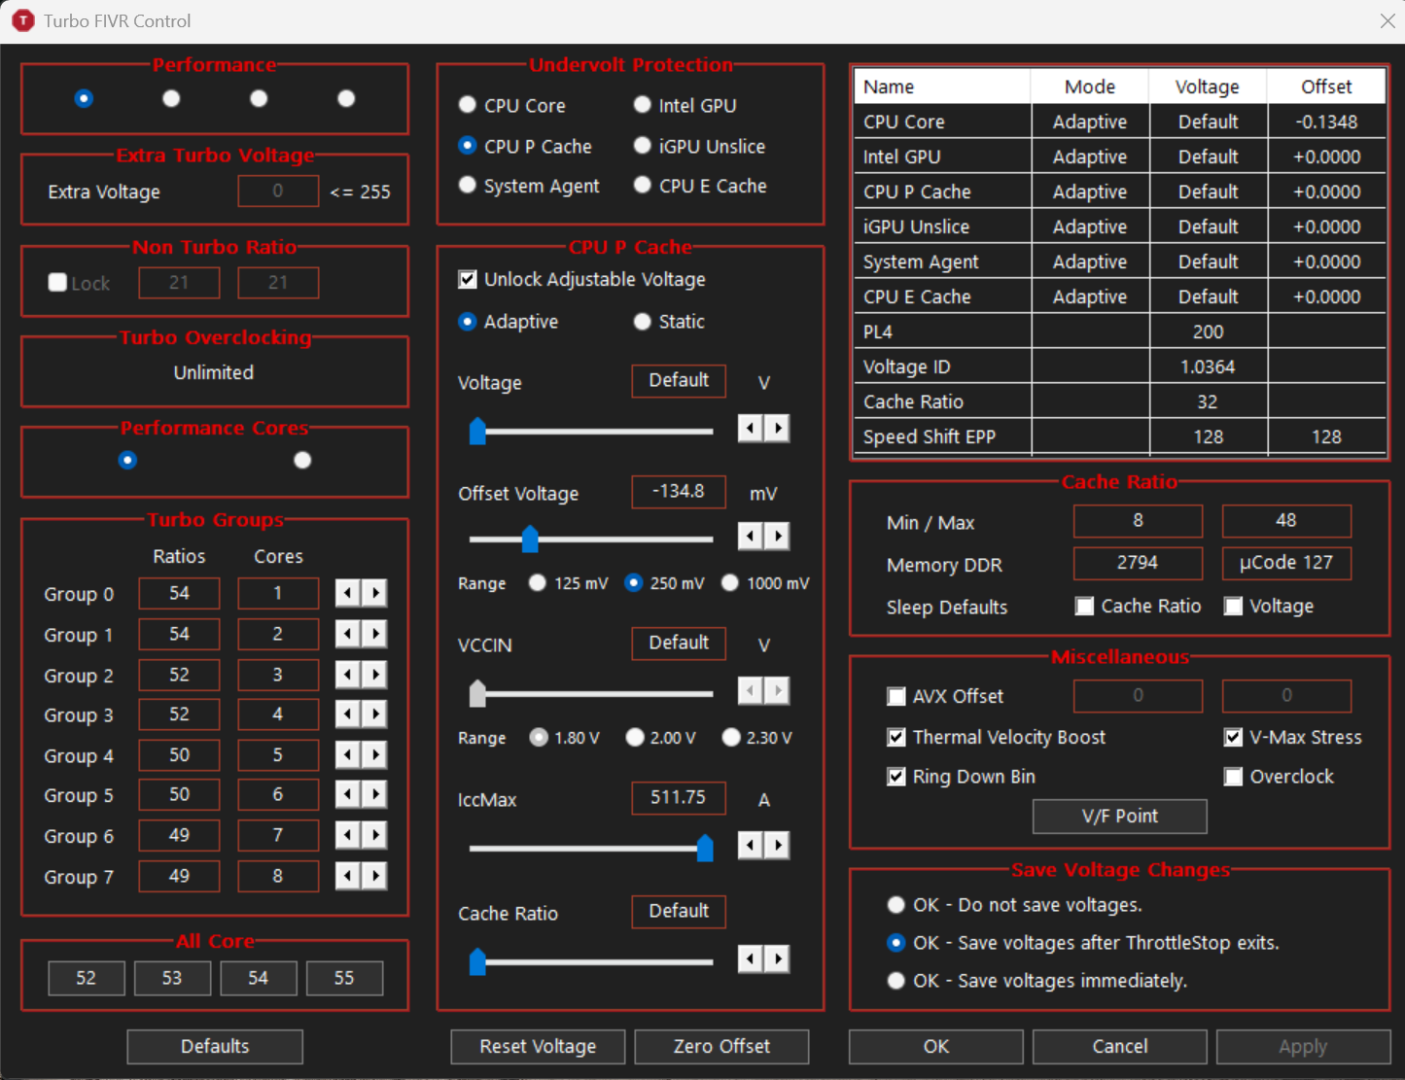The image size is (1405, 1080).
Task: Select iGPU Unslice radio button
Action: coord(699,146)
